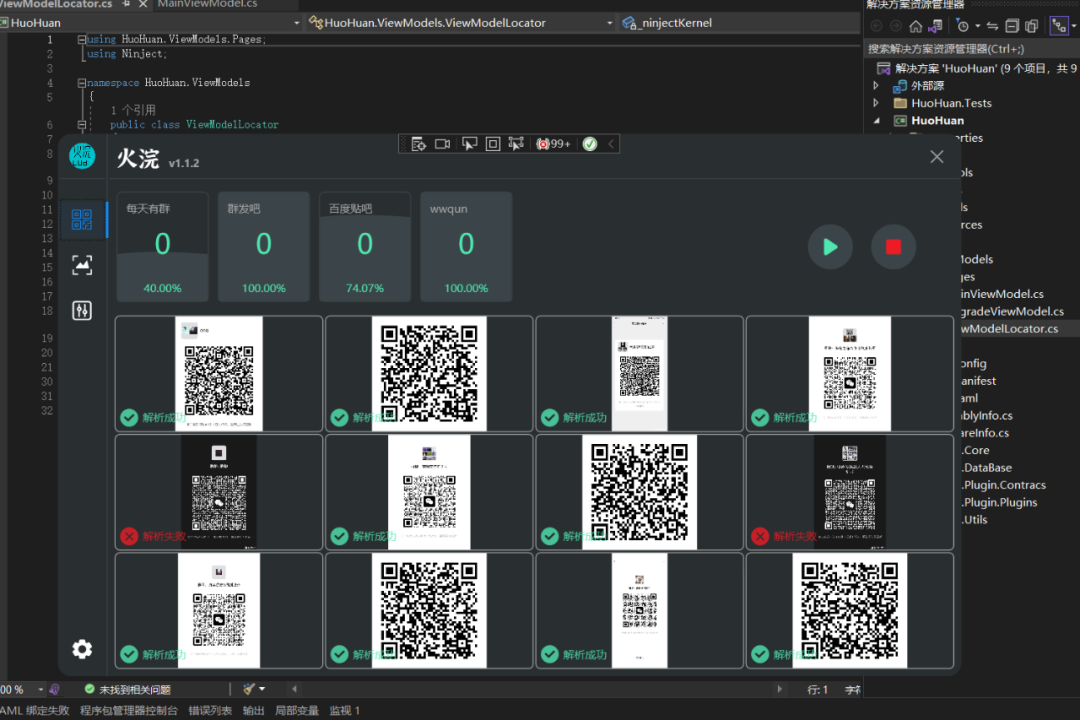Open the 监视 1 tab
1080x720 pixels.
(344, 710)
